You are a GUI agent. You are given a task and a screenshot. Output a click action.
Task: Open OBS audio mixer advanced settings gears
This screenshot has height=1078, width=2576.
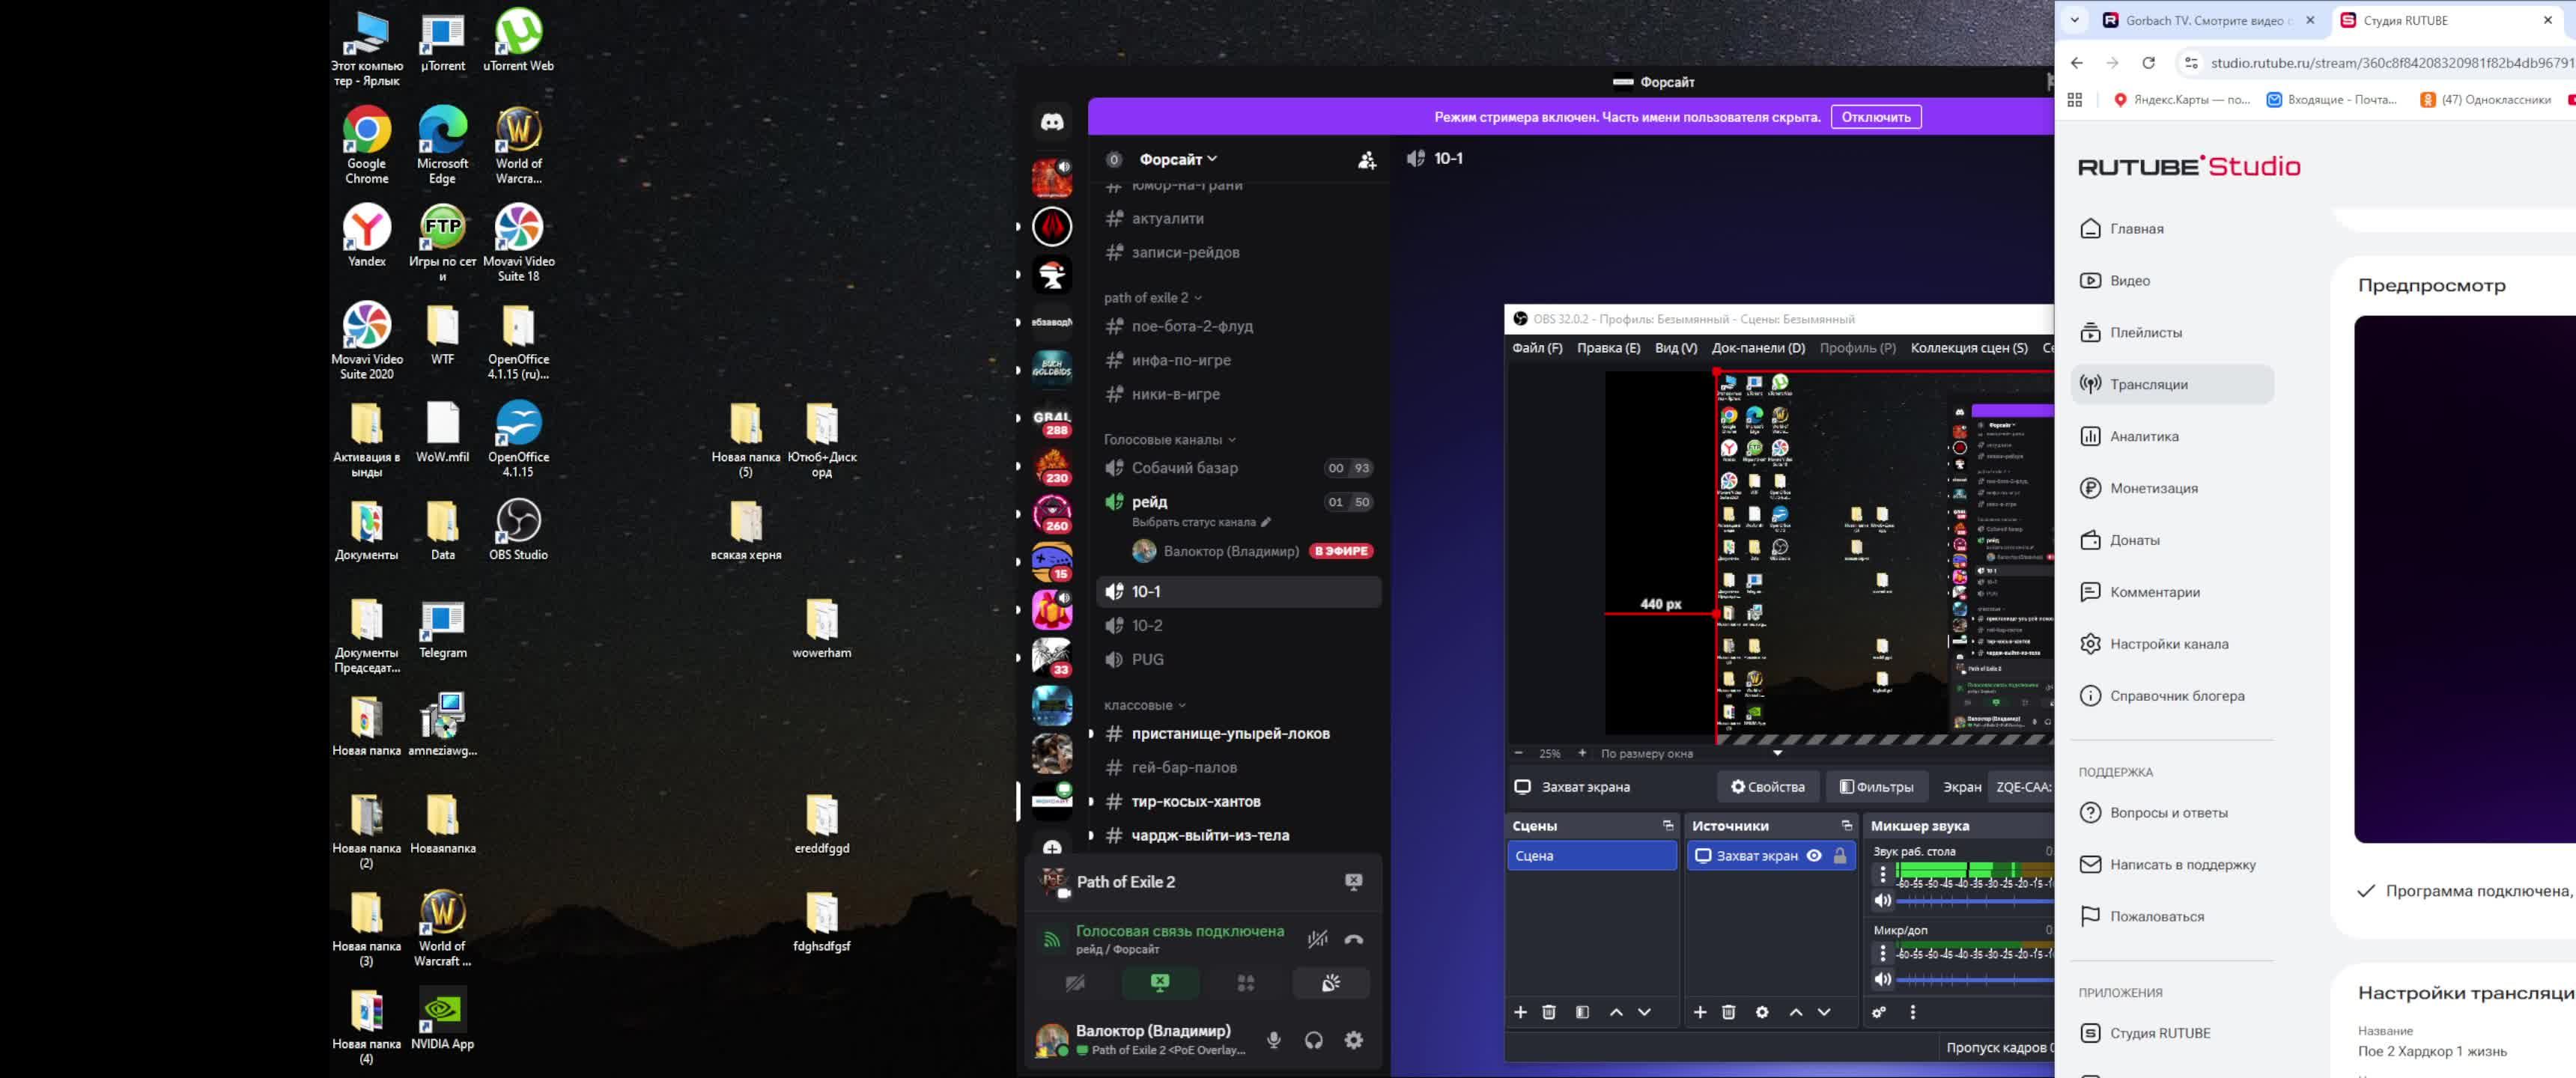click(1879, 1012)
